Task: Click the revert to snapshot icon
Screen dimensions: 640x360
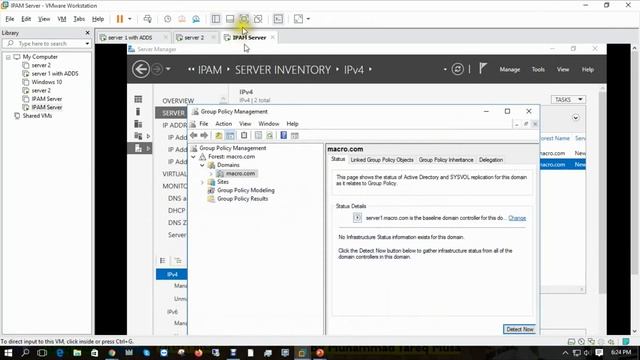Action: [182, 19]
